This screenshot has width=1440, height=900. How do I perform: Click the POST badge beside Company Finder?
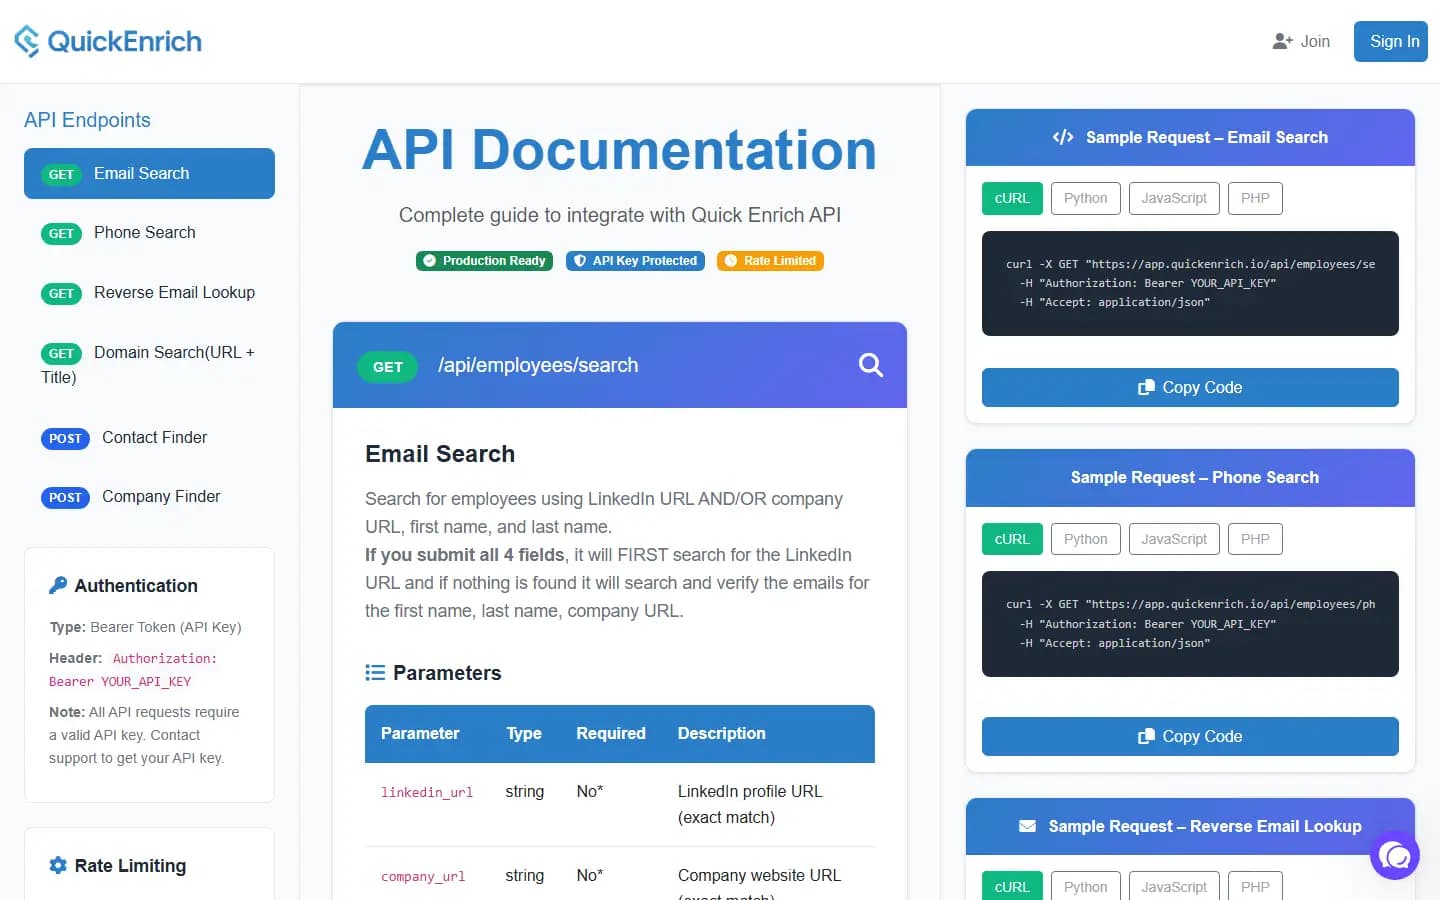point(65,497)
